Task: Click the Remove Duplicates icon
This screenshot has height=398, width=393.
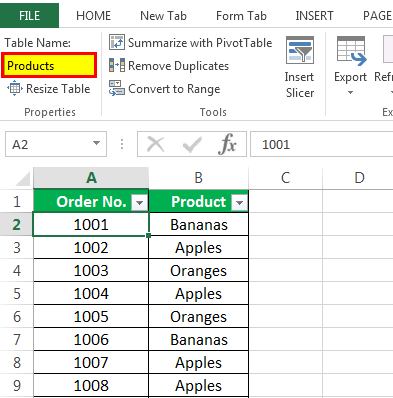Action: pyautogui.click(x=117, y=65)
